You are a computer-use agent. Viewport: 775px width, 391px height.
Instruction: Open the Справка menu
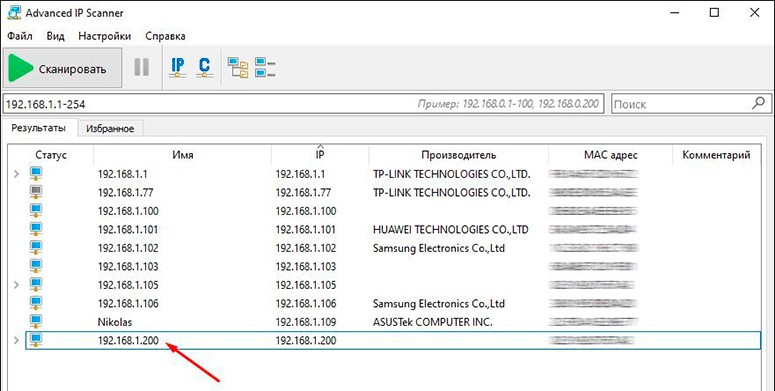pos(166,36)
